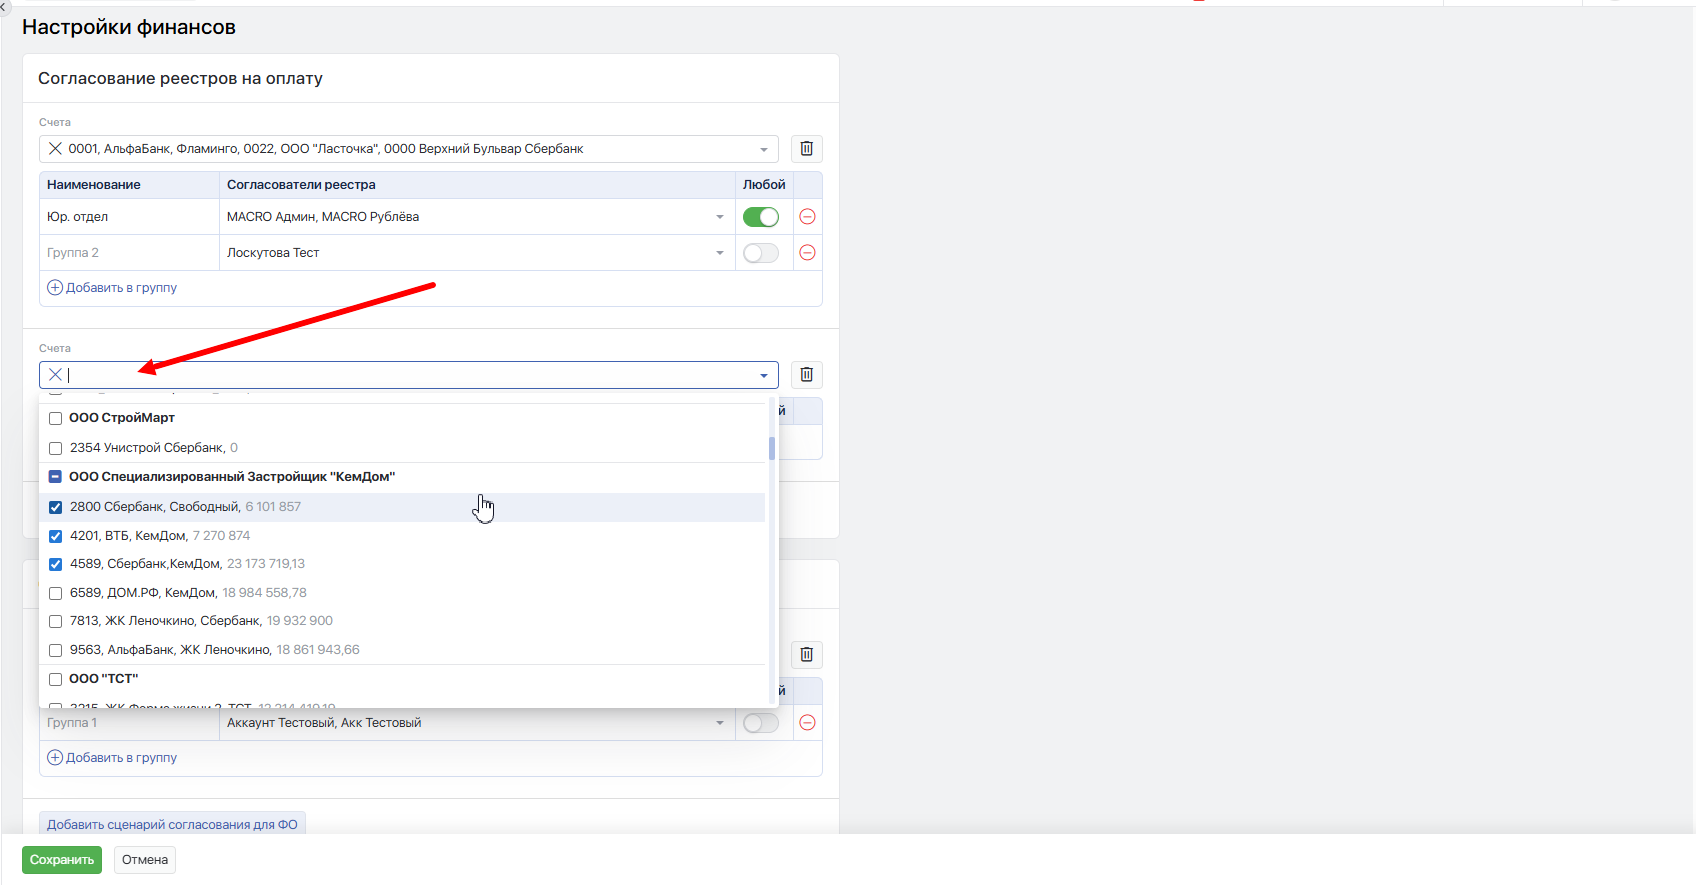Click Добавить сценарий согласования для ФО
This screenshot has width=1696, height=885.
click(172, 825)
